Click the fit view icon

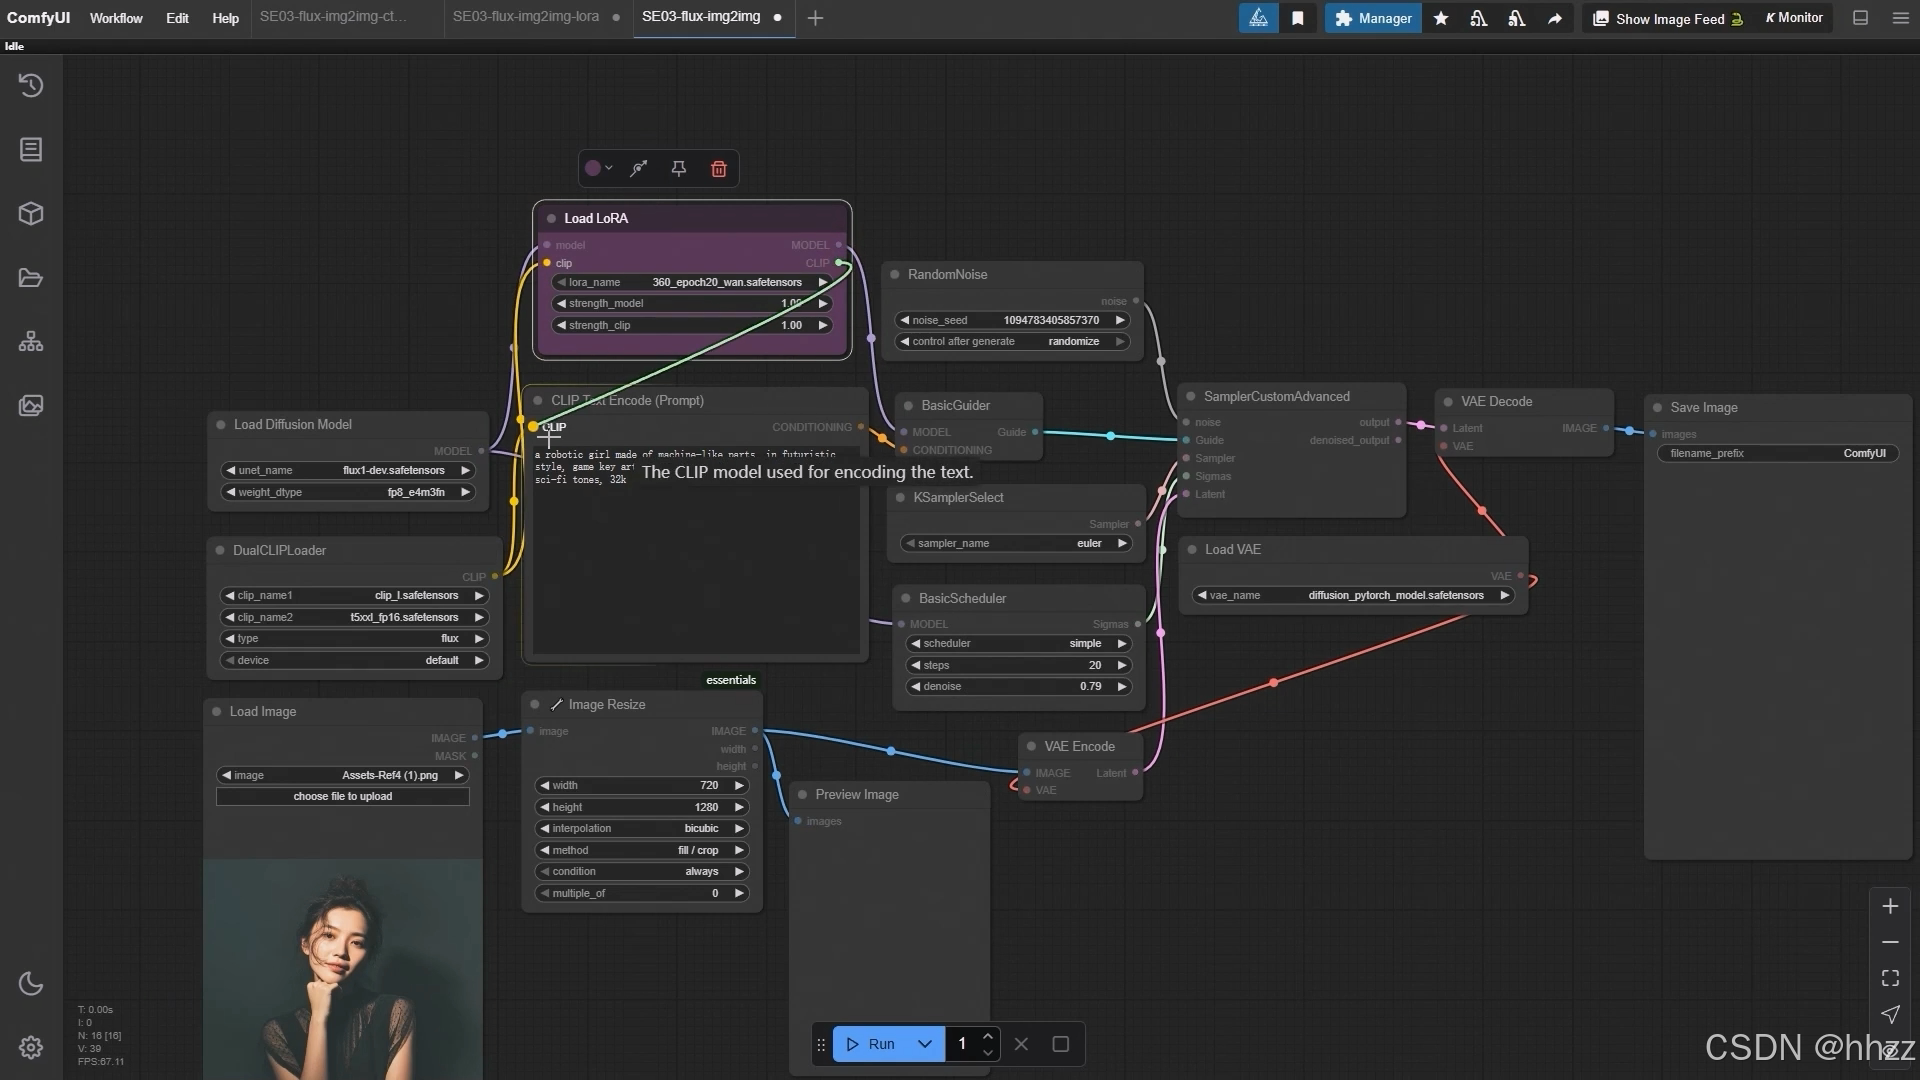pyautogui.click(x=1890, y=978)
